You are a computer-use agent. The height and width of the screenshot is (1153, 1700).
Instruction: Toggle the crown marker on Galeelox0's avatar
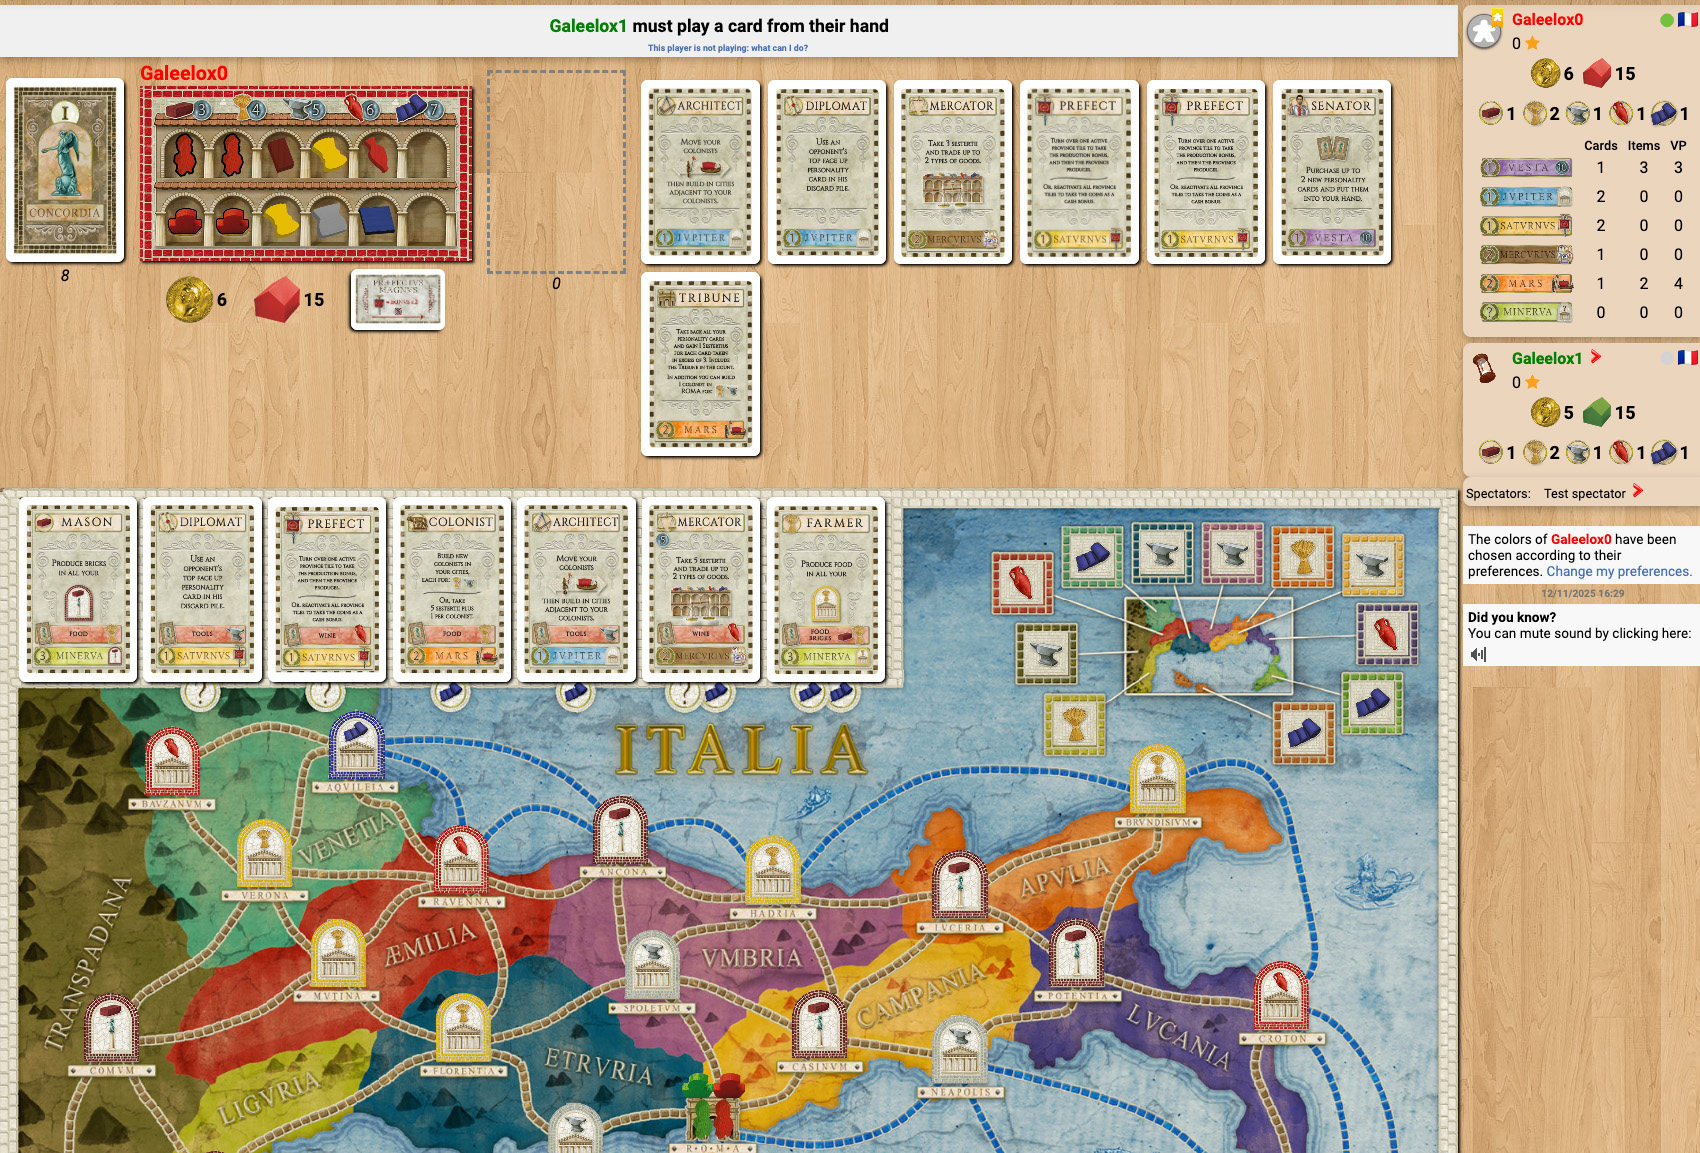tap(1497, 18)
